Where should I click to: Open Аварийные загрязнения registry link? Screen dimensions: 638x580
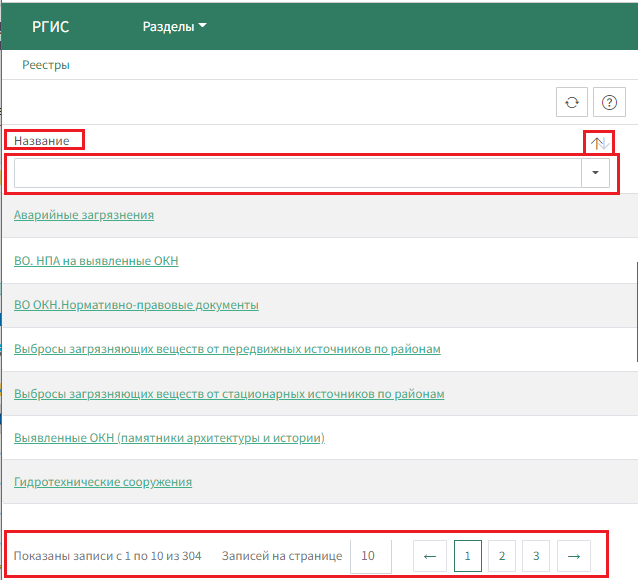(84, 215)
